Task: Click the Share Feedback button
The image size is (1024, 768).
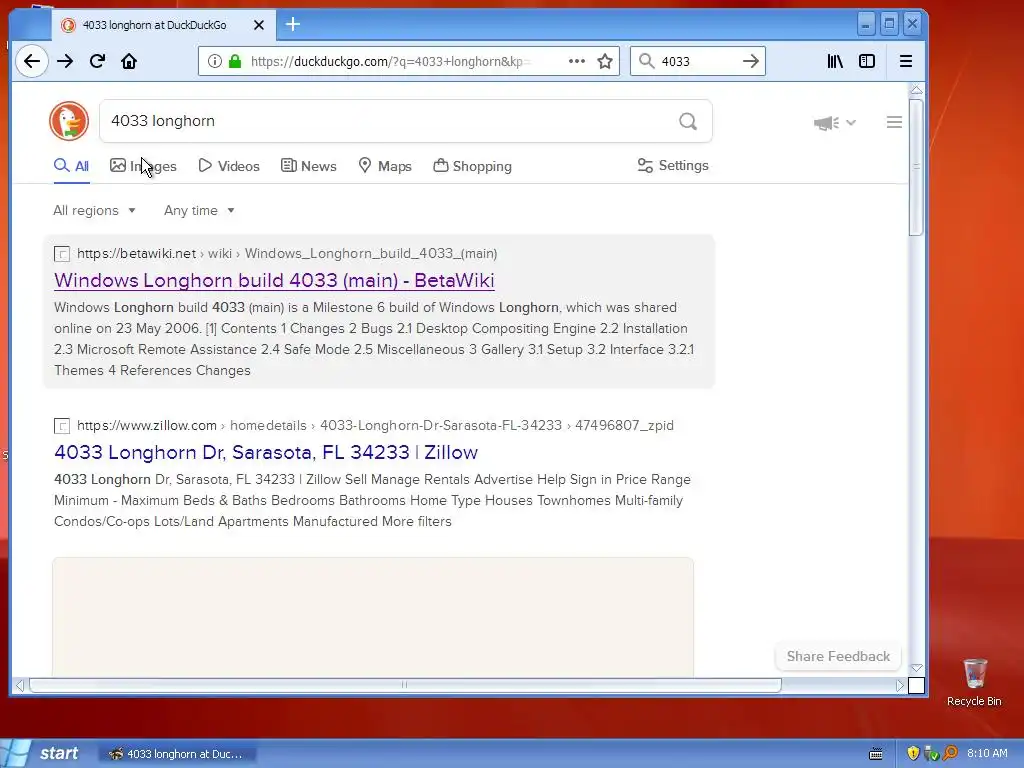Action: [x=838, y=656]
